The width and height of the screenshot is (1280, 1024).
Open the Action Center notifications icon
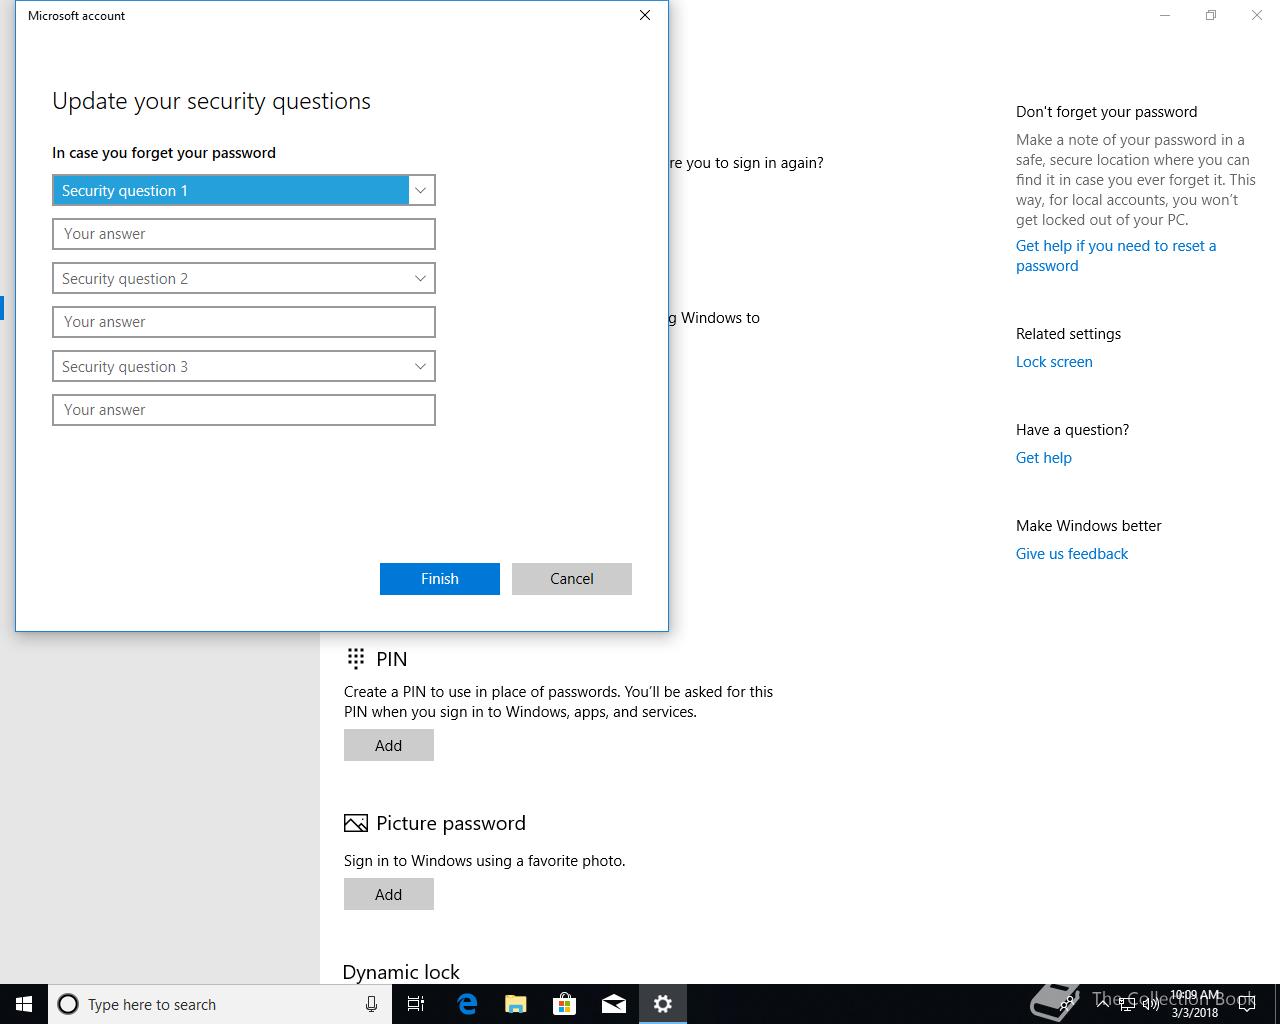[x=1246, y=1004]
